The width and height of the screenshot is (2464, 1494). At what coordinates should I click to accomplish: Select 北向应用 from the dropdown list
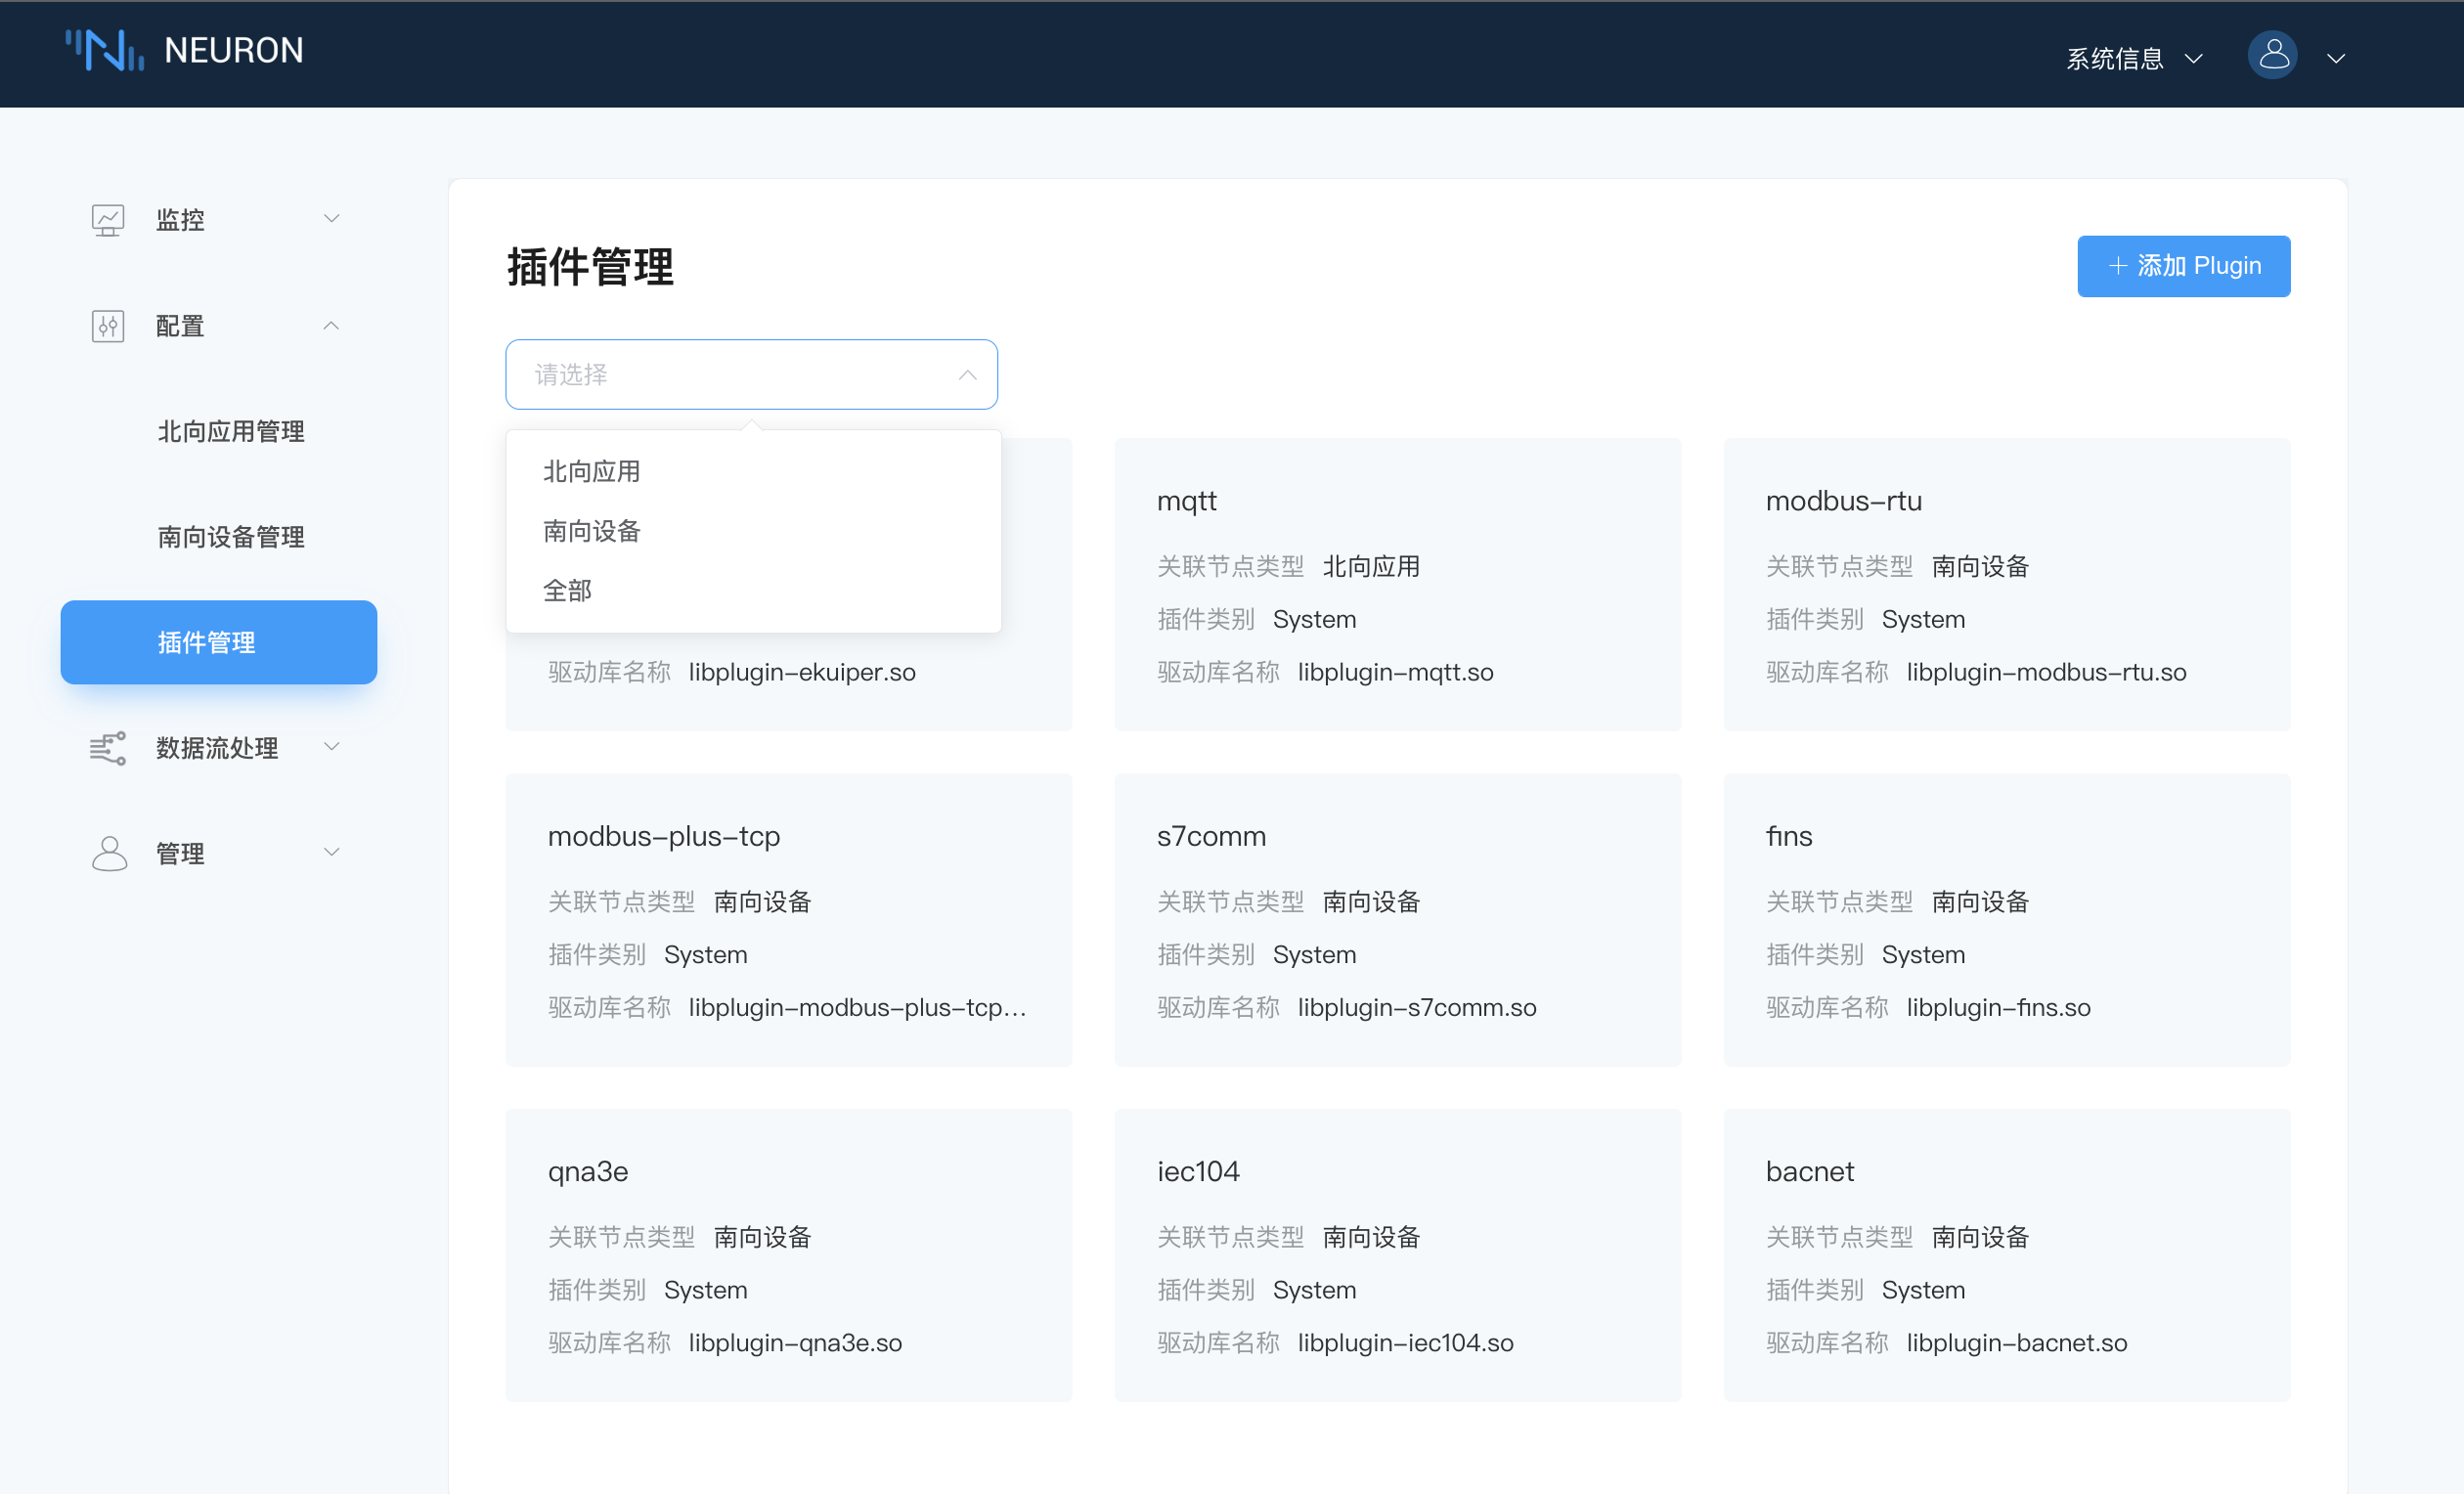coord(753,471)
